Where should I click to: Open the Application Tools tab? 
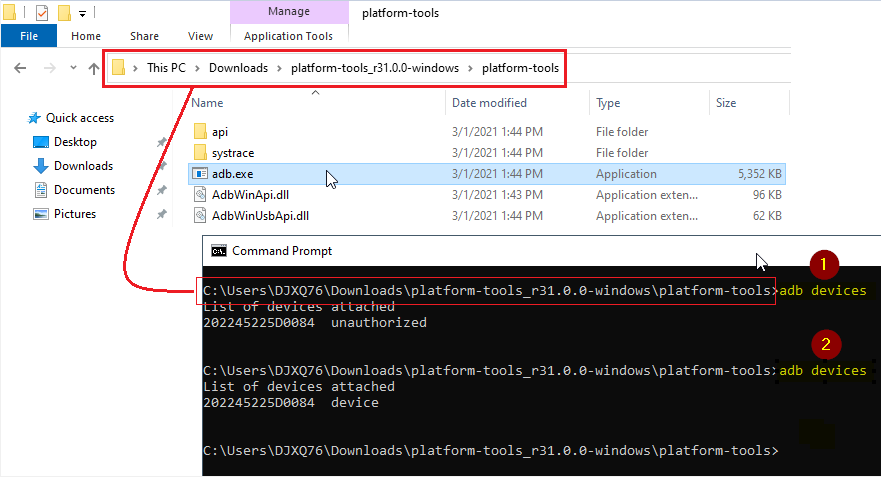point(288,36)
